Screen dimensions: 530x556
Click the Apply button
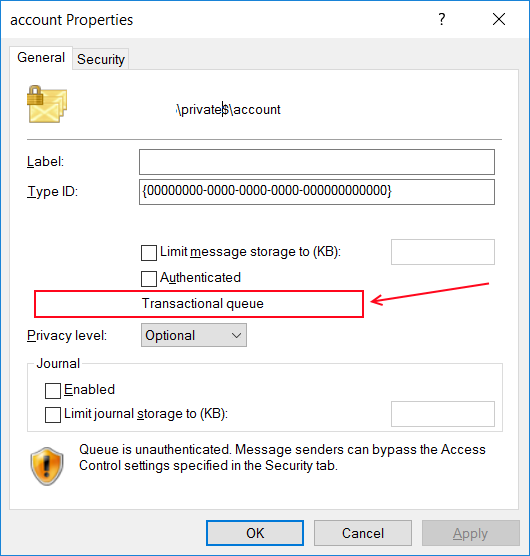(470, 533)
